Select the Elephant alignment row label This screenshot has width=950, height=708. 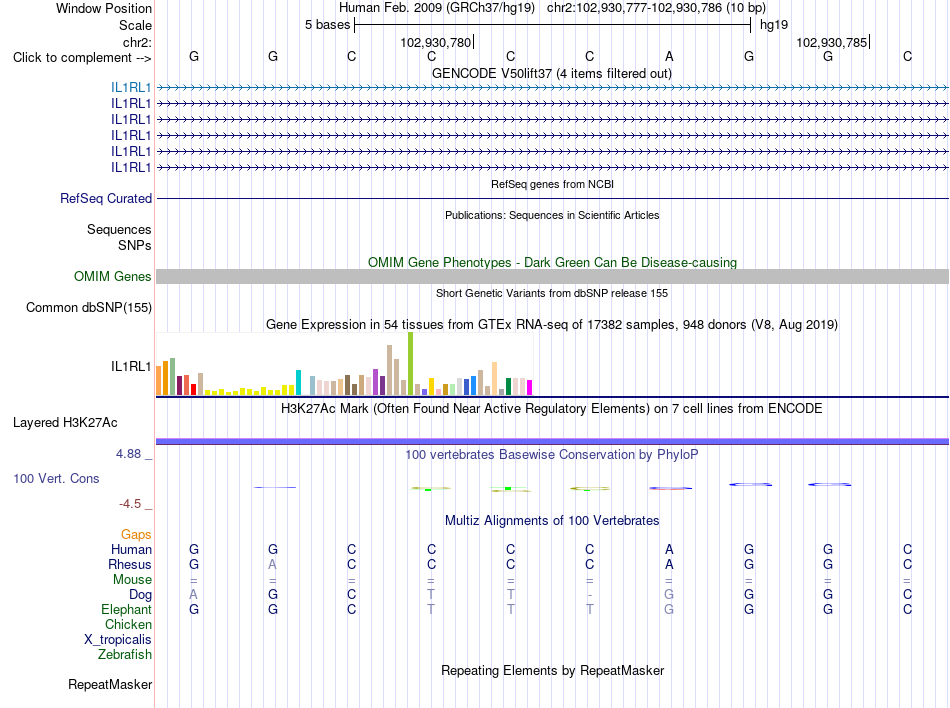pyautogui.click(x=126, y=610)
